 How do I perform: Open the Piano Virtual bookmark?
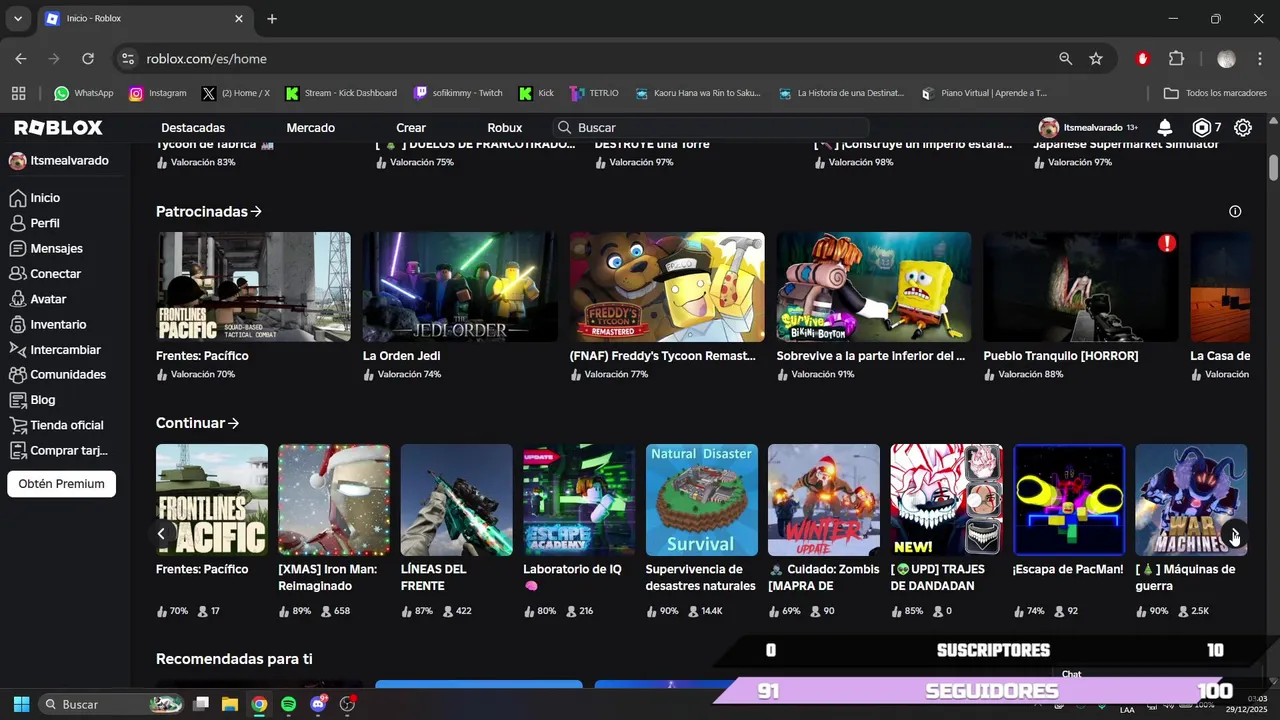tap(984, 93)
